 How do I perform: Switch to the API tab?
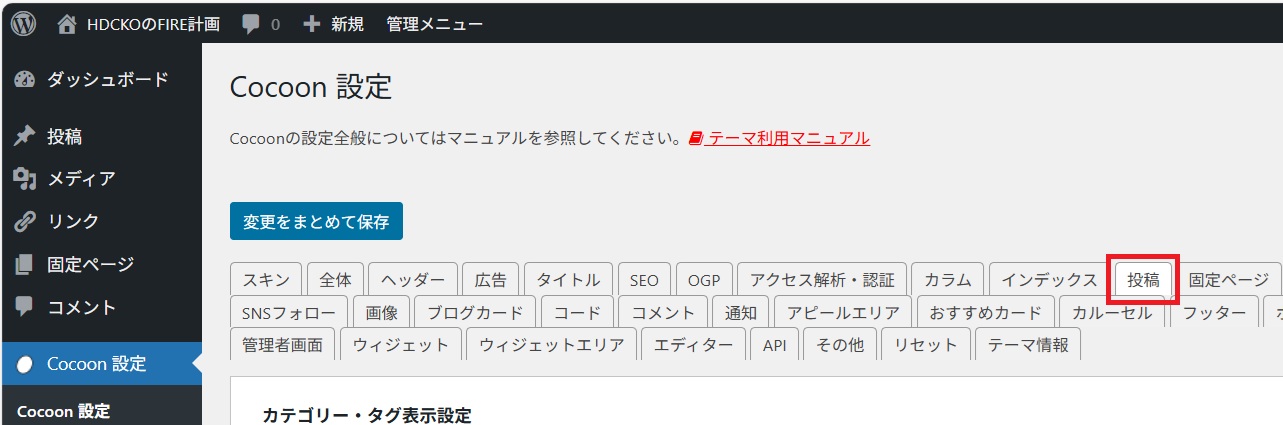775,345
